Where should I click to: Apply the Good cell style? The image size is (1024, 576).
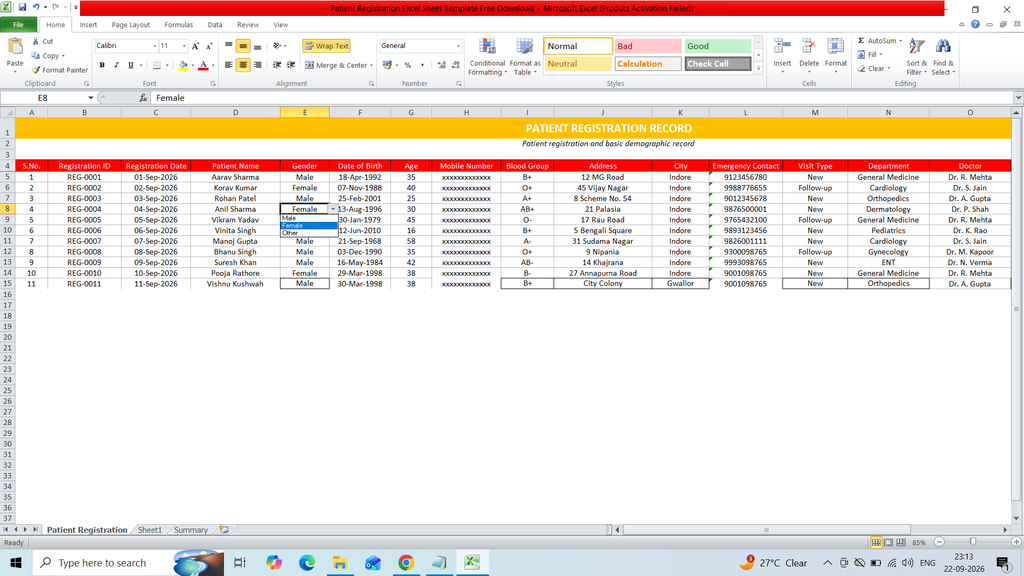pyautogui.click(x=717, y=46)
